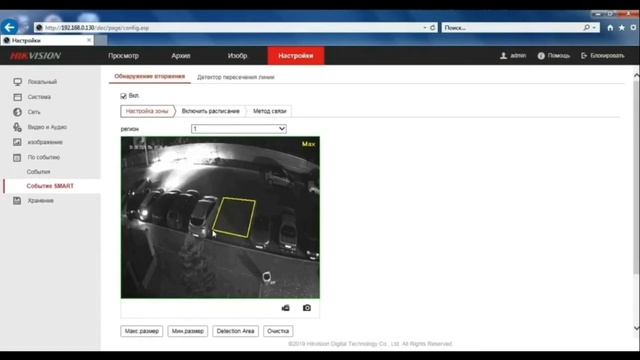Open the address bar dropdown arrow

pyautogui.click(x=425, y=28)
